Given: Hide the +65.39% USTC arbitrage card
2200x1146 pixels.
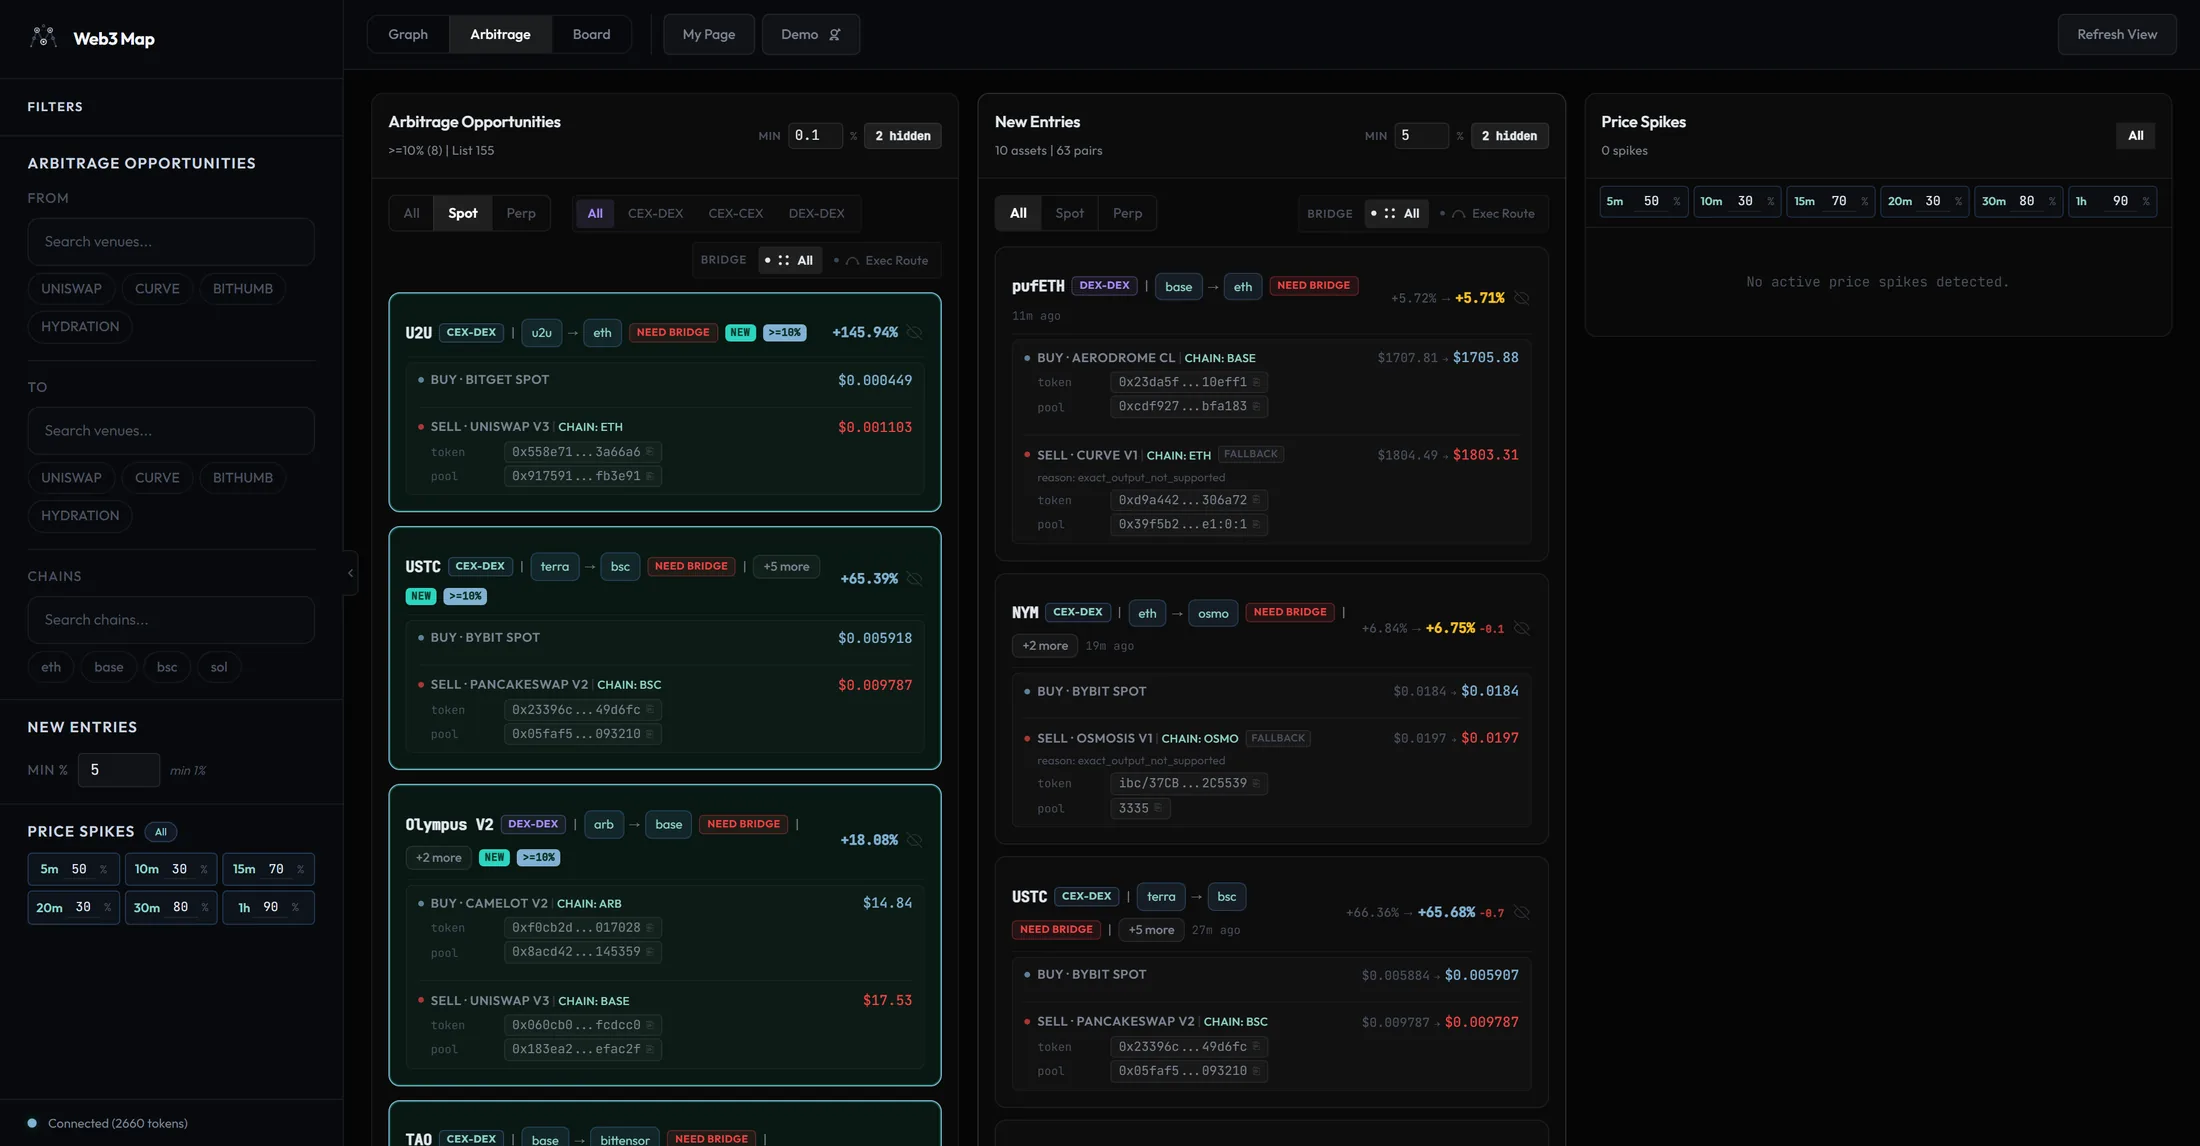Looking at the screenshot, I should (x=915, y=579).
